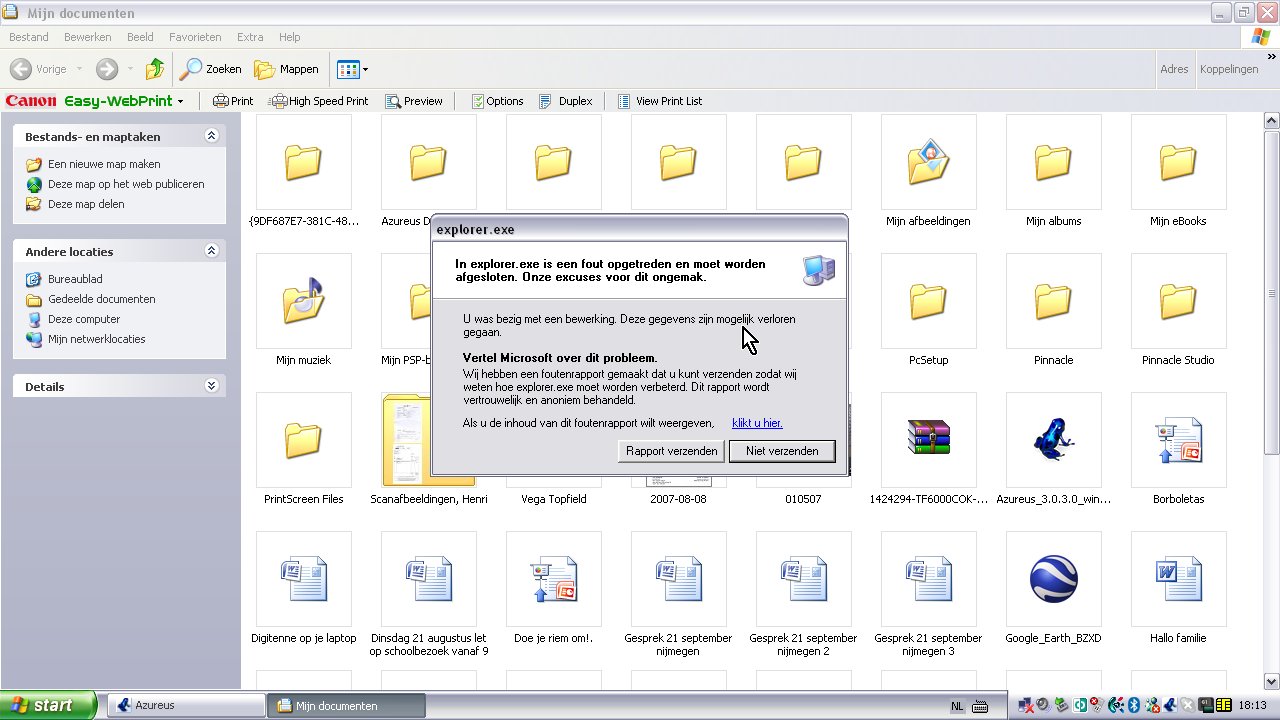Select the PcSetup folder

point(928,301)
